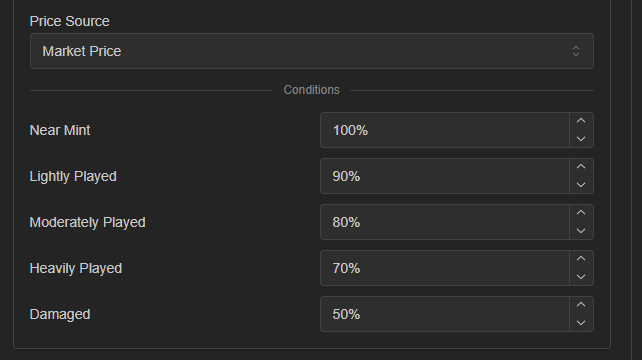Decrease the Moderately Played percentage
Image resolution: width=642 pixels, height=360 pixels.
[x=581, y=231]
